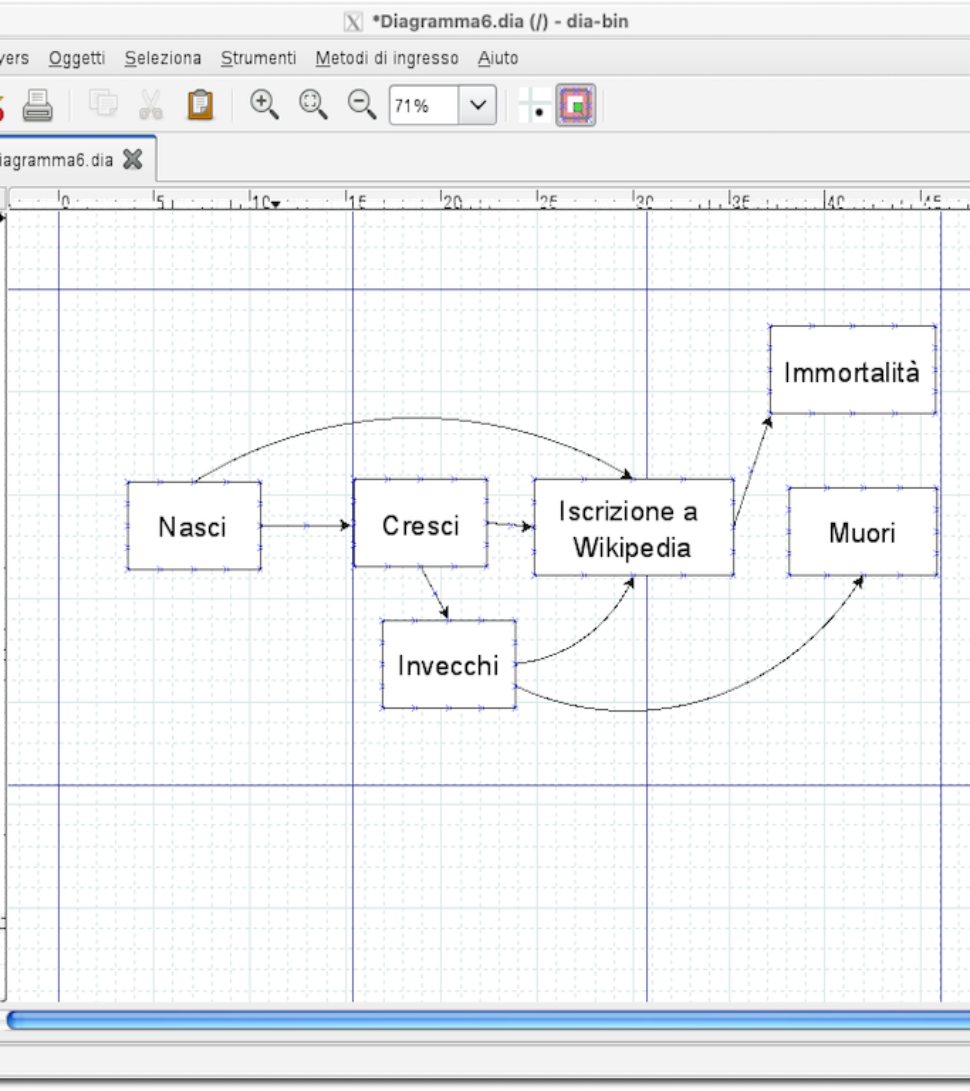Toggle object snapping button
The width and height of the screenshot is (970, 1091).
(576, 105)
